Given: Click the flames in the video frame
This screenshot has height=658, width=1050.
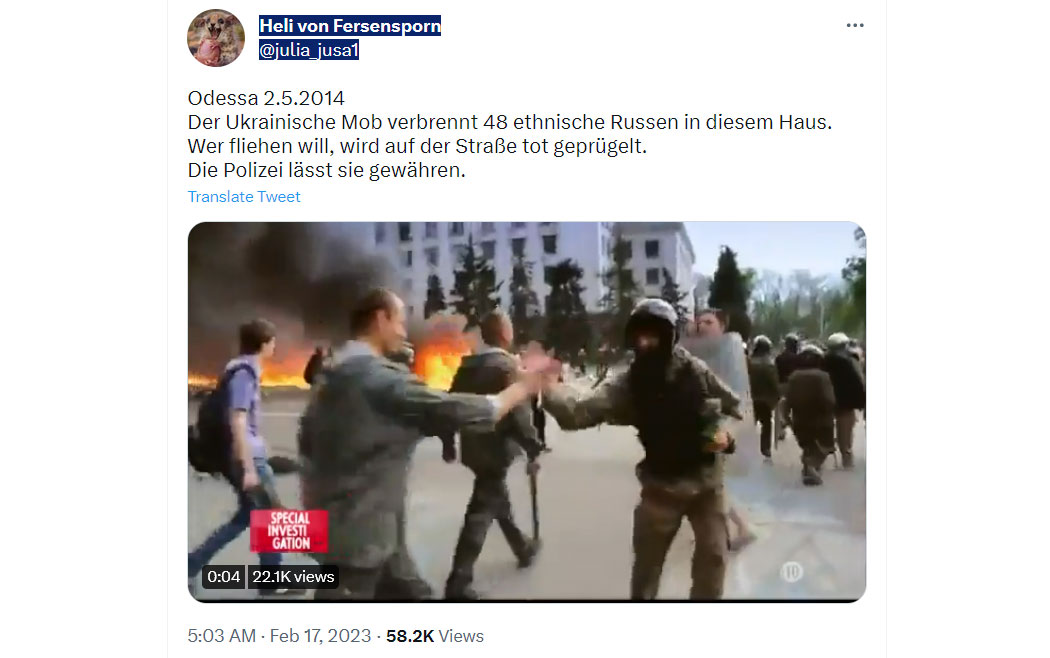Looking at the screenshot, I should [x=439, y=358].
